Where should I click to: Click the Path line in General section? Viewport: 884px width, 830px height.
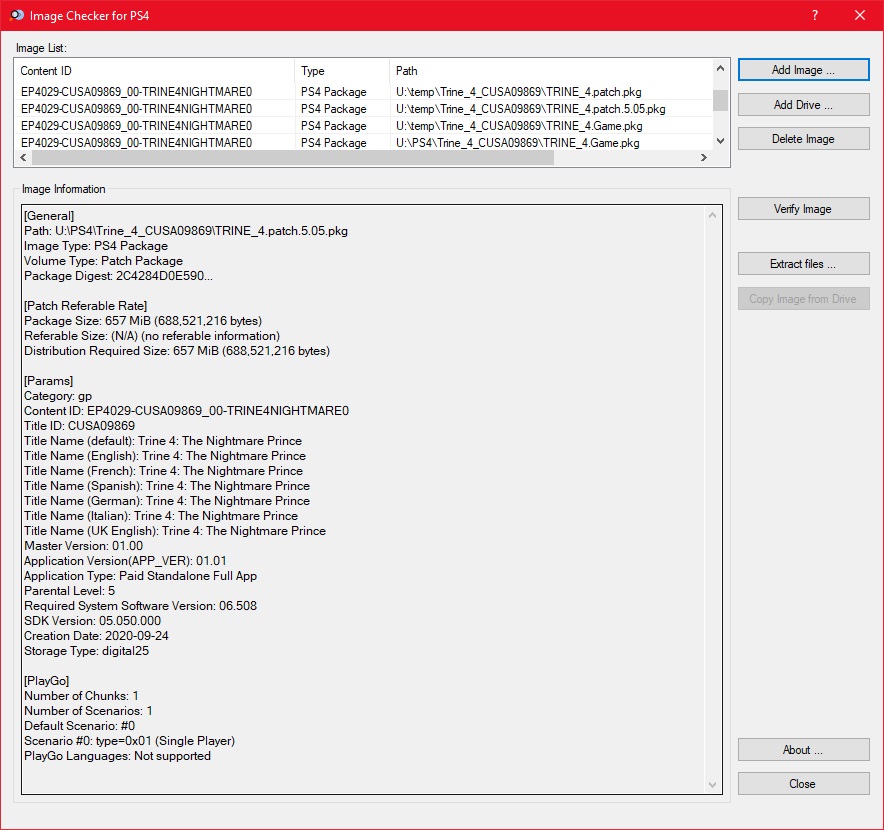click(x=186, y=231)
